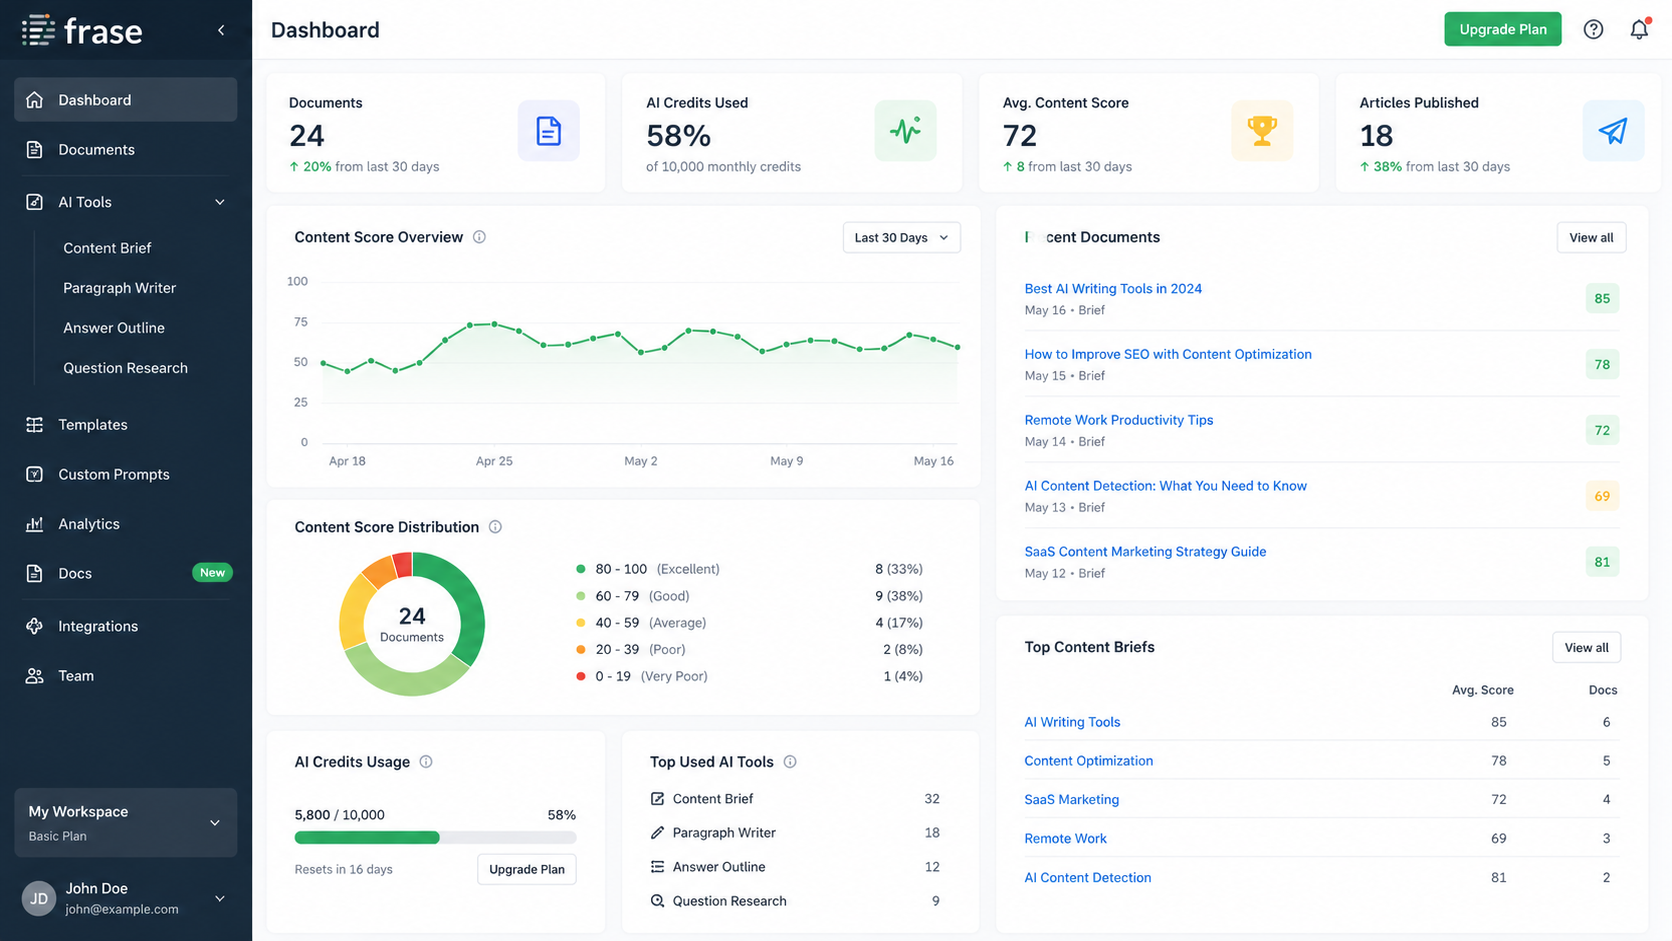Click the Remote Work content brief link
The image size is (1672, 941).
coord(1065,839)
